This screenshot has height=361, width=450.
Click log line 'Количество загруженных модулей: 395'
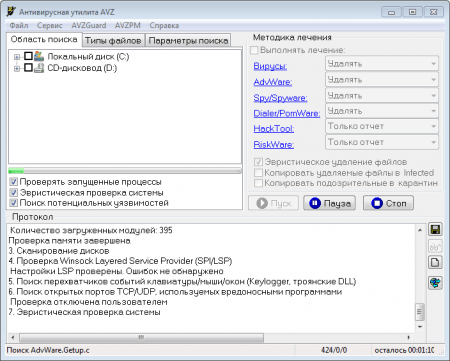tap(91, 230)
